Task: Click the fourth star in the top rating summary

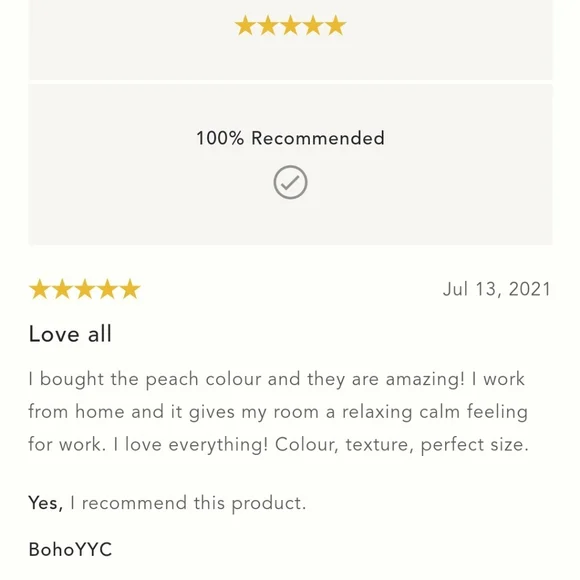Action: (313, 26)
